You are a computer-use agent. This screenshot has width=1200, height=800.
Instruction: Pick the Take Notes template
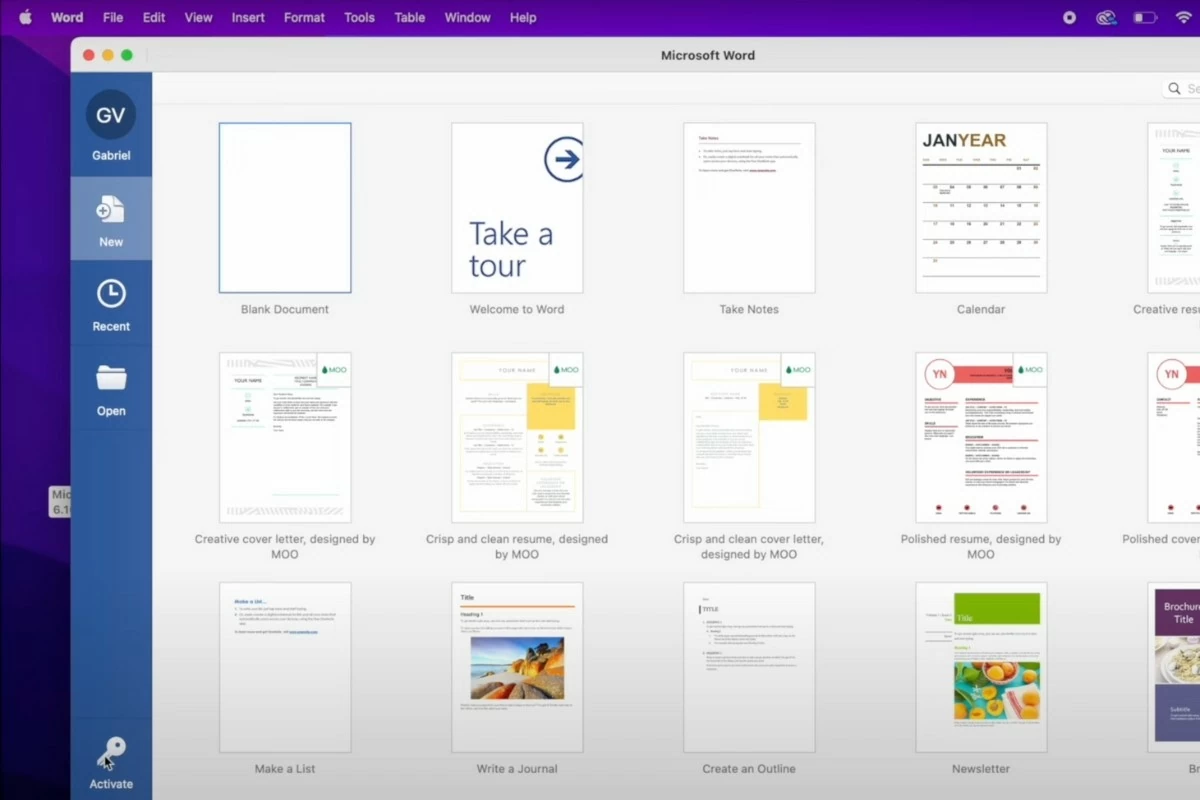749,208
